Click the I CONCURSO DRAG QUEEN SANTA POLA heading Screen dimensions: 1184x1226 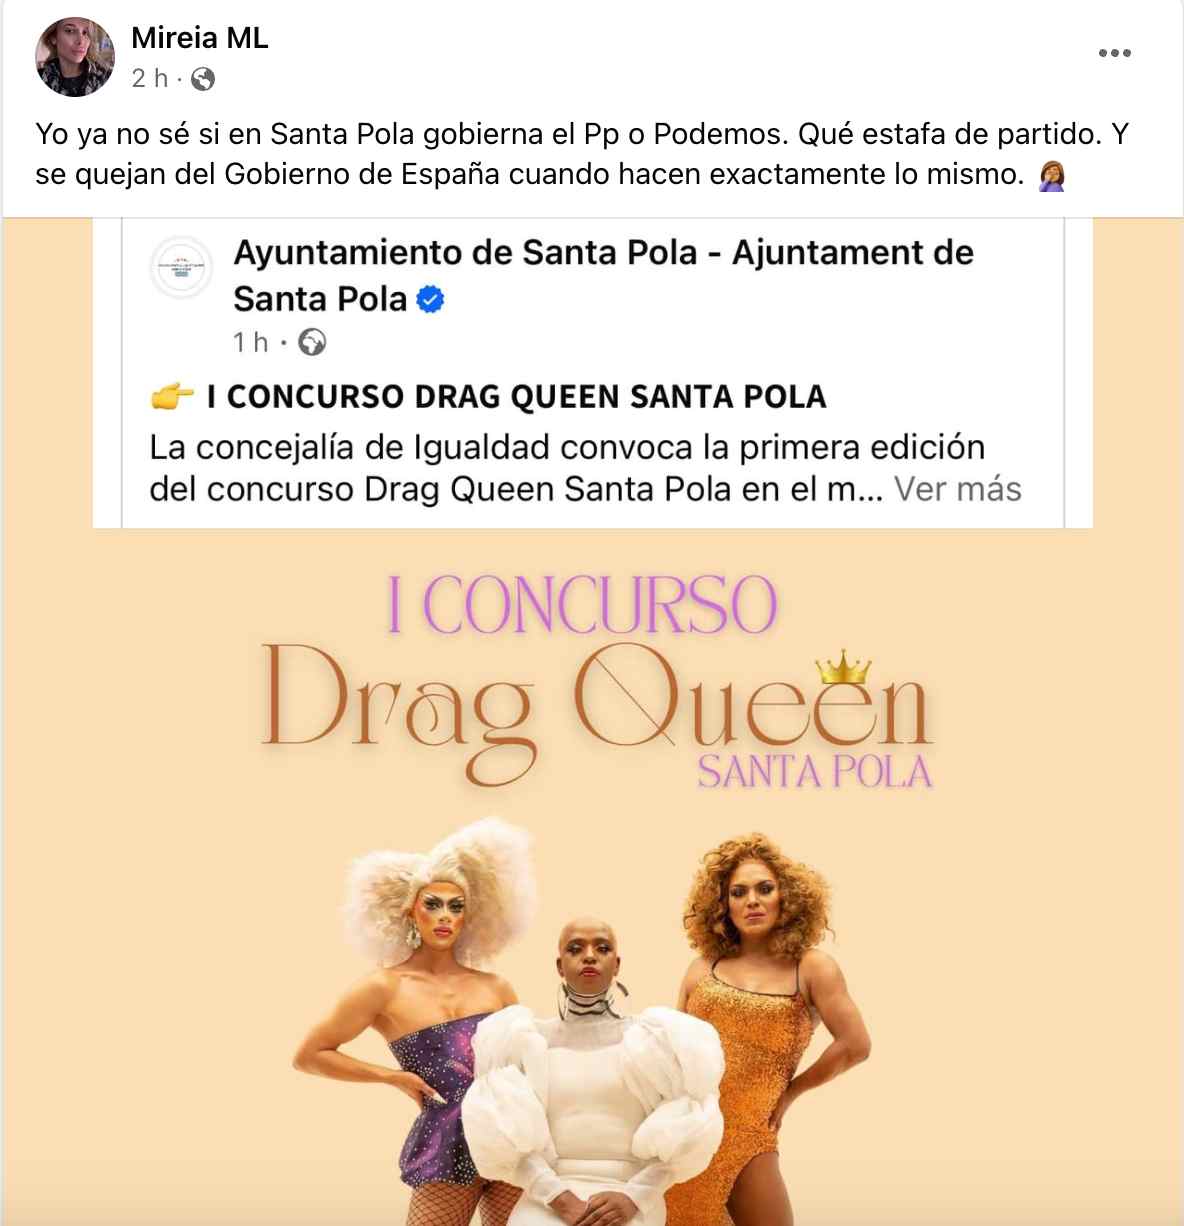[516, 397]
